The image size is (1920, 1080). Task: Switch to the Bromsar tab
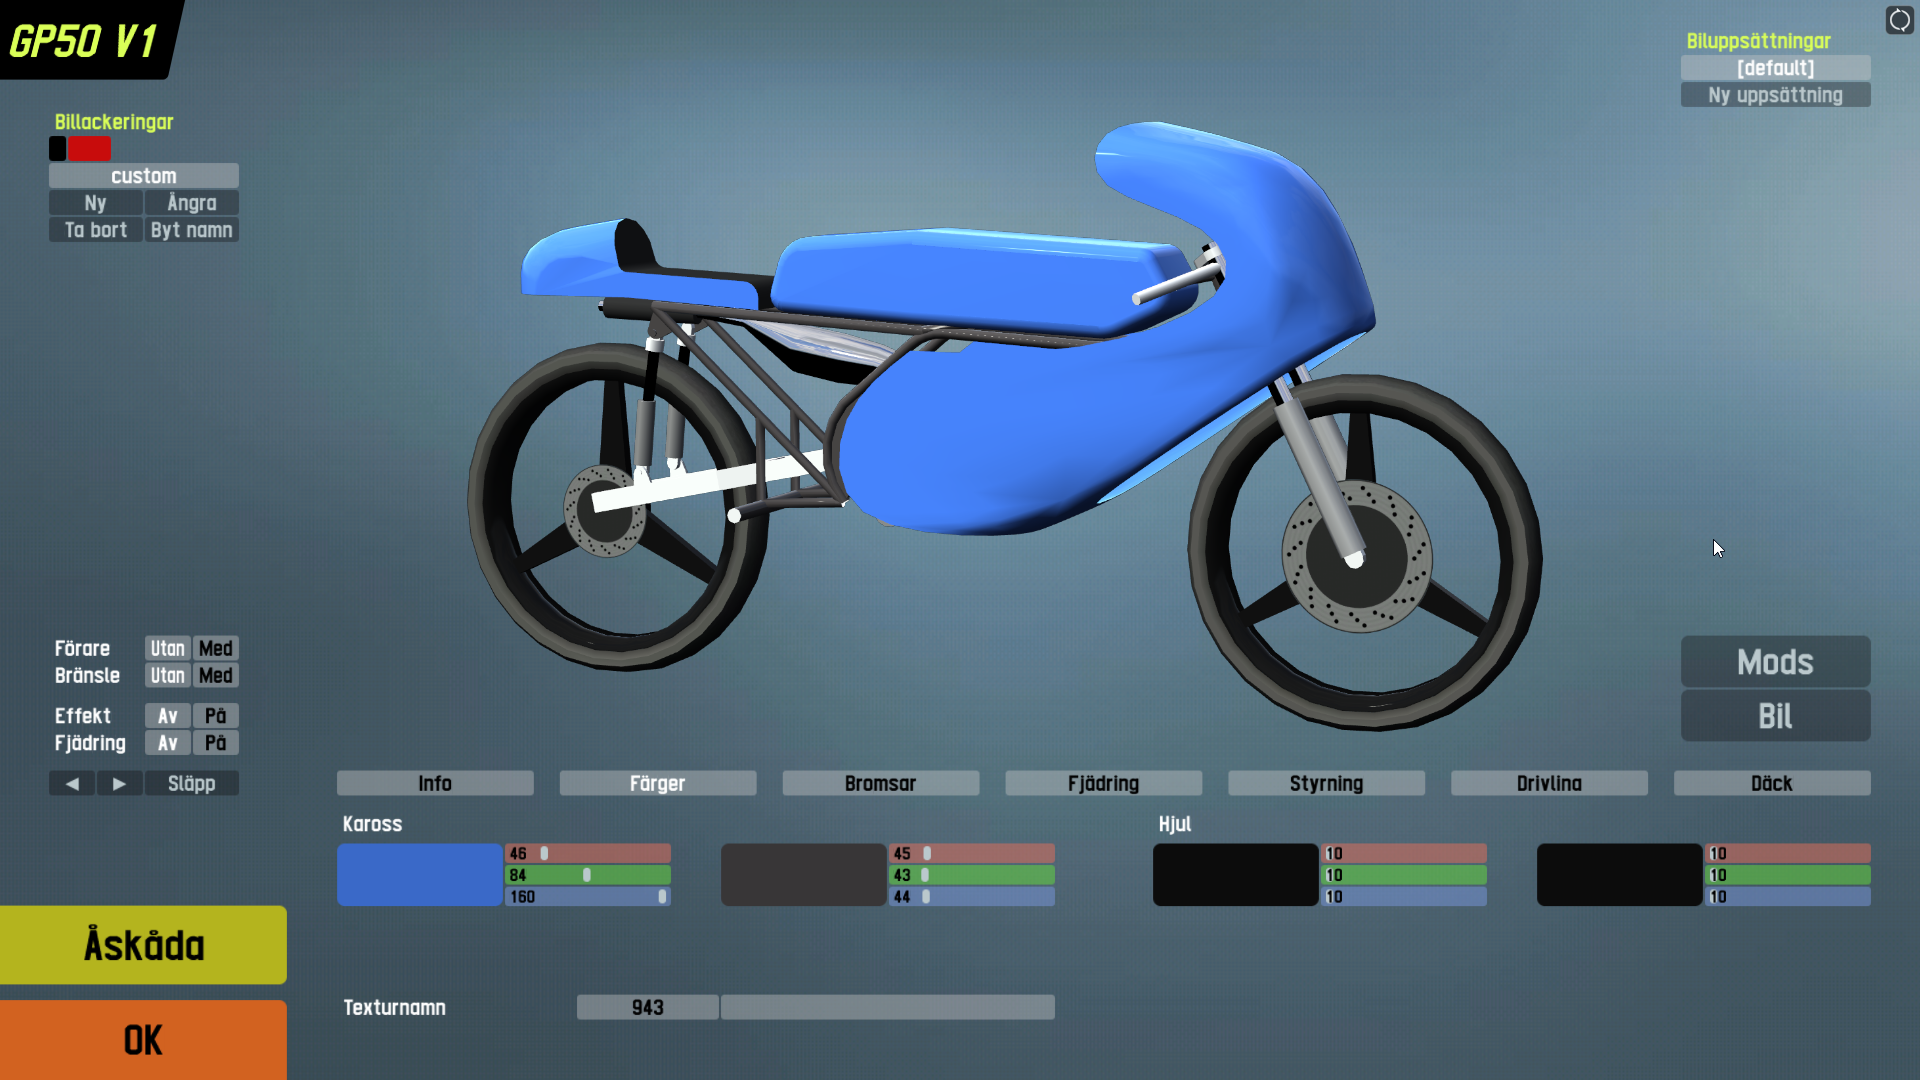tap(880, 783)
